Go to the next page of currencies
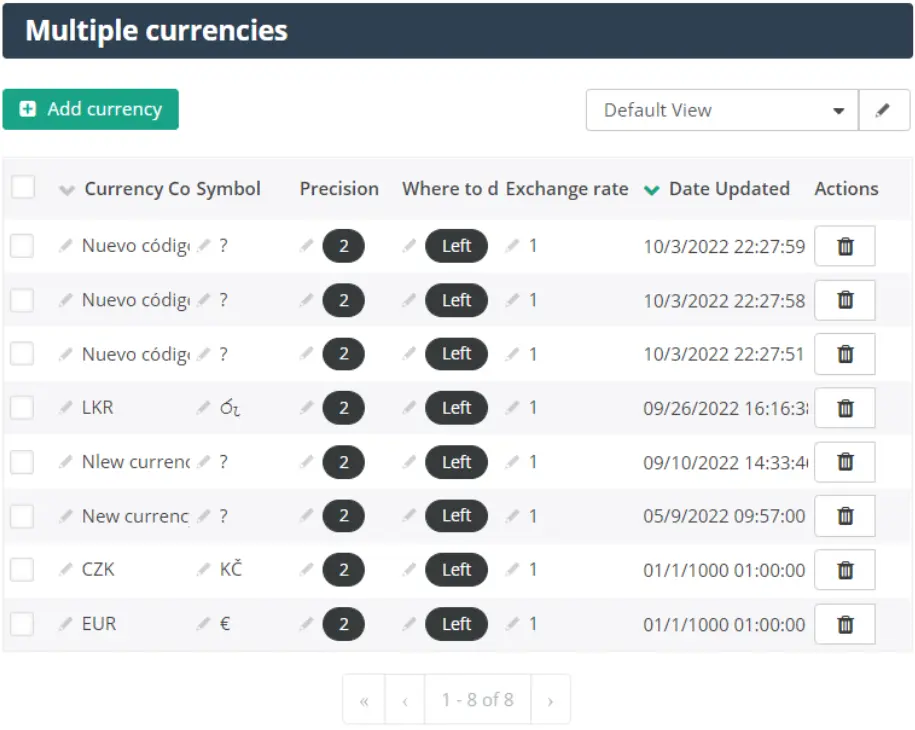Viewport: 915px width, 730px height. point(549,698)
